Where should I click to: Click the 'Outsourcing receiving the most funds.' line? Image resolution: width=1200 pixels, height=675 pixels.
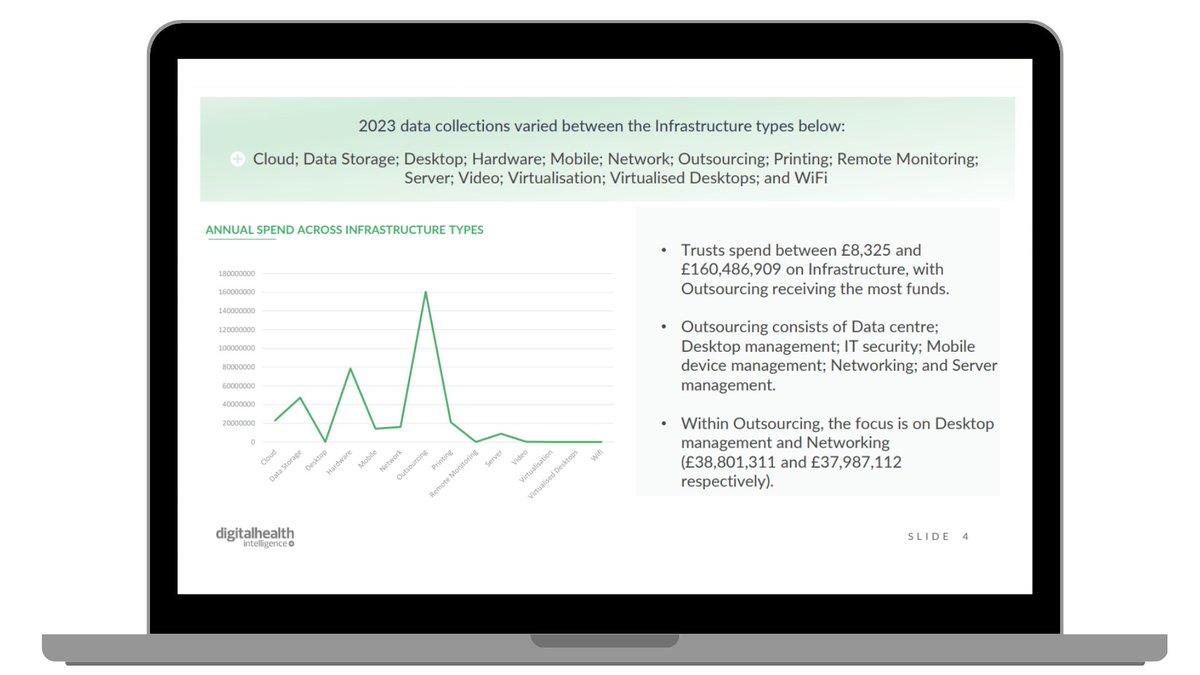(815, 289)
